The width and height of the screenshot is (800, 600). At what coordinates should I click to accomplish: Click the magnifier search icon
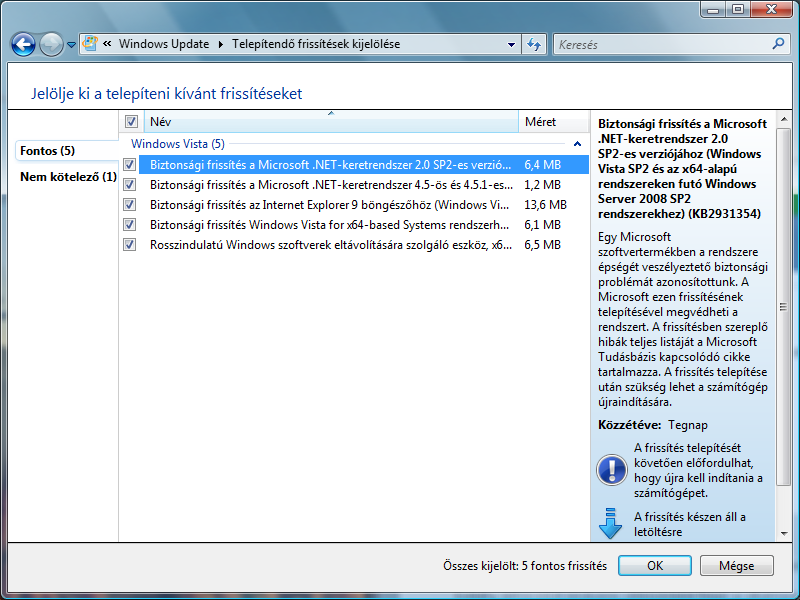click(778, 44)
